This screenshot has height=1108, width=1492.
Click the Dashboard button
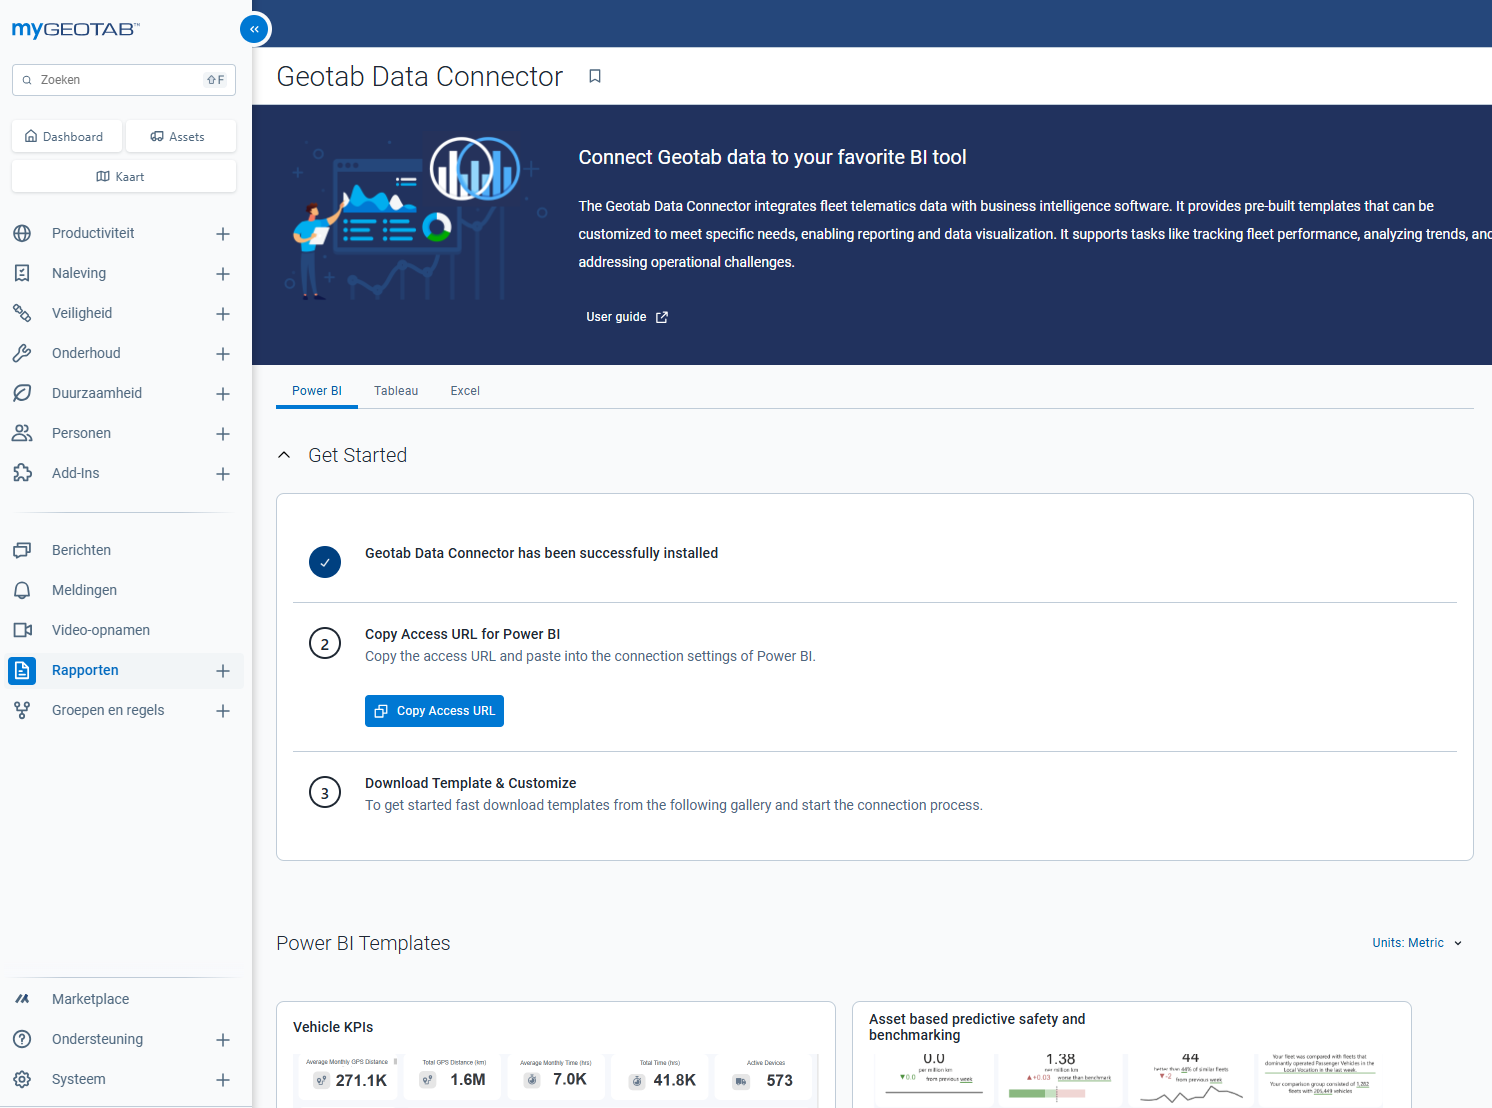pyautogui.click(x=66, y=136)
